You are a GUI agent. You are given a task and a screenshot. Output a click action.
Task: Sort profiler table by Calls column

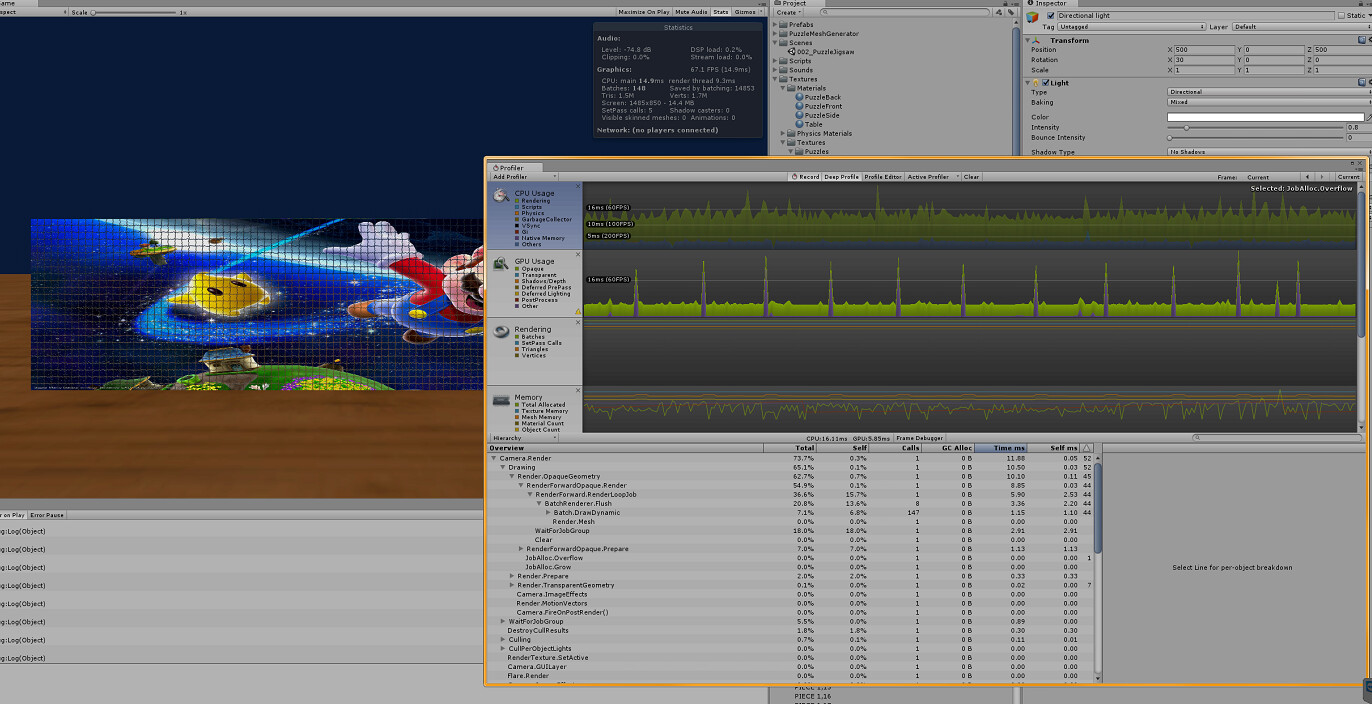[x=897, y=448]
